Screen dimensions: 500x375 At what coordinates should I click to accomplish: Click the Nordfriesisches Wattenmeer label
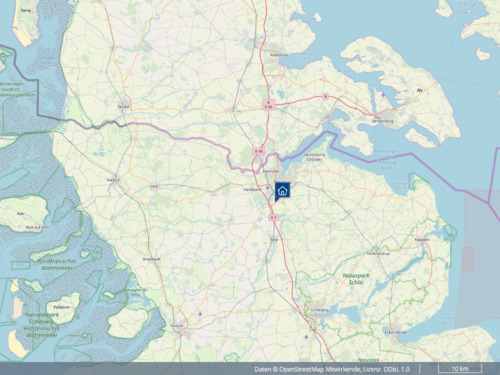(57, 264)
